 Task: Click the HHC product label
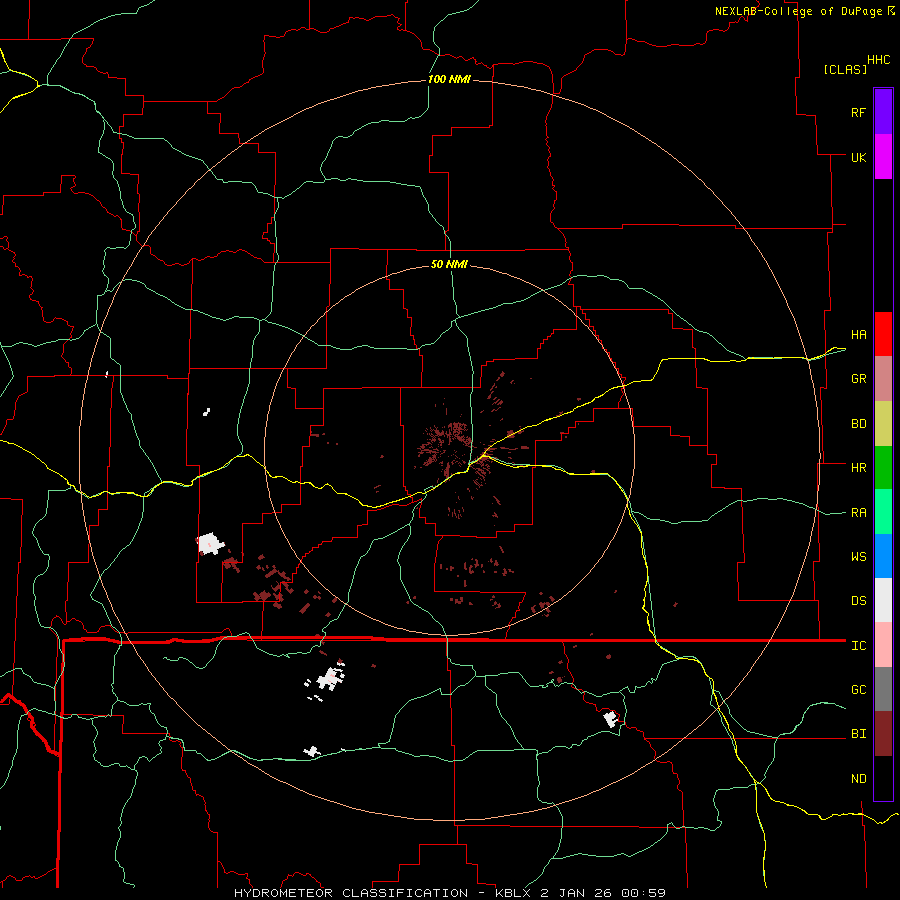coord(879,60)
